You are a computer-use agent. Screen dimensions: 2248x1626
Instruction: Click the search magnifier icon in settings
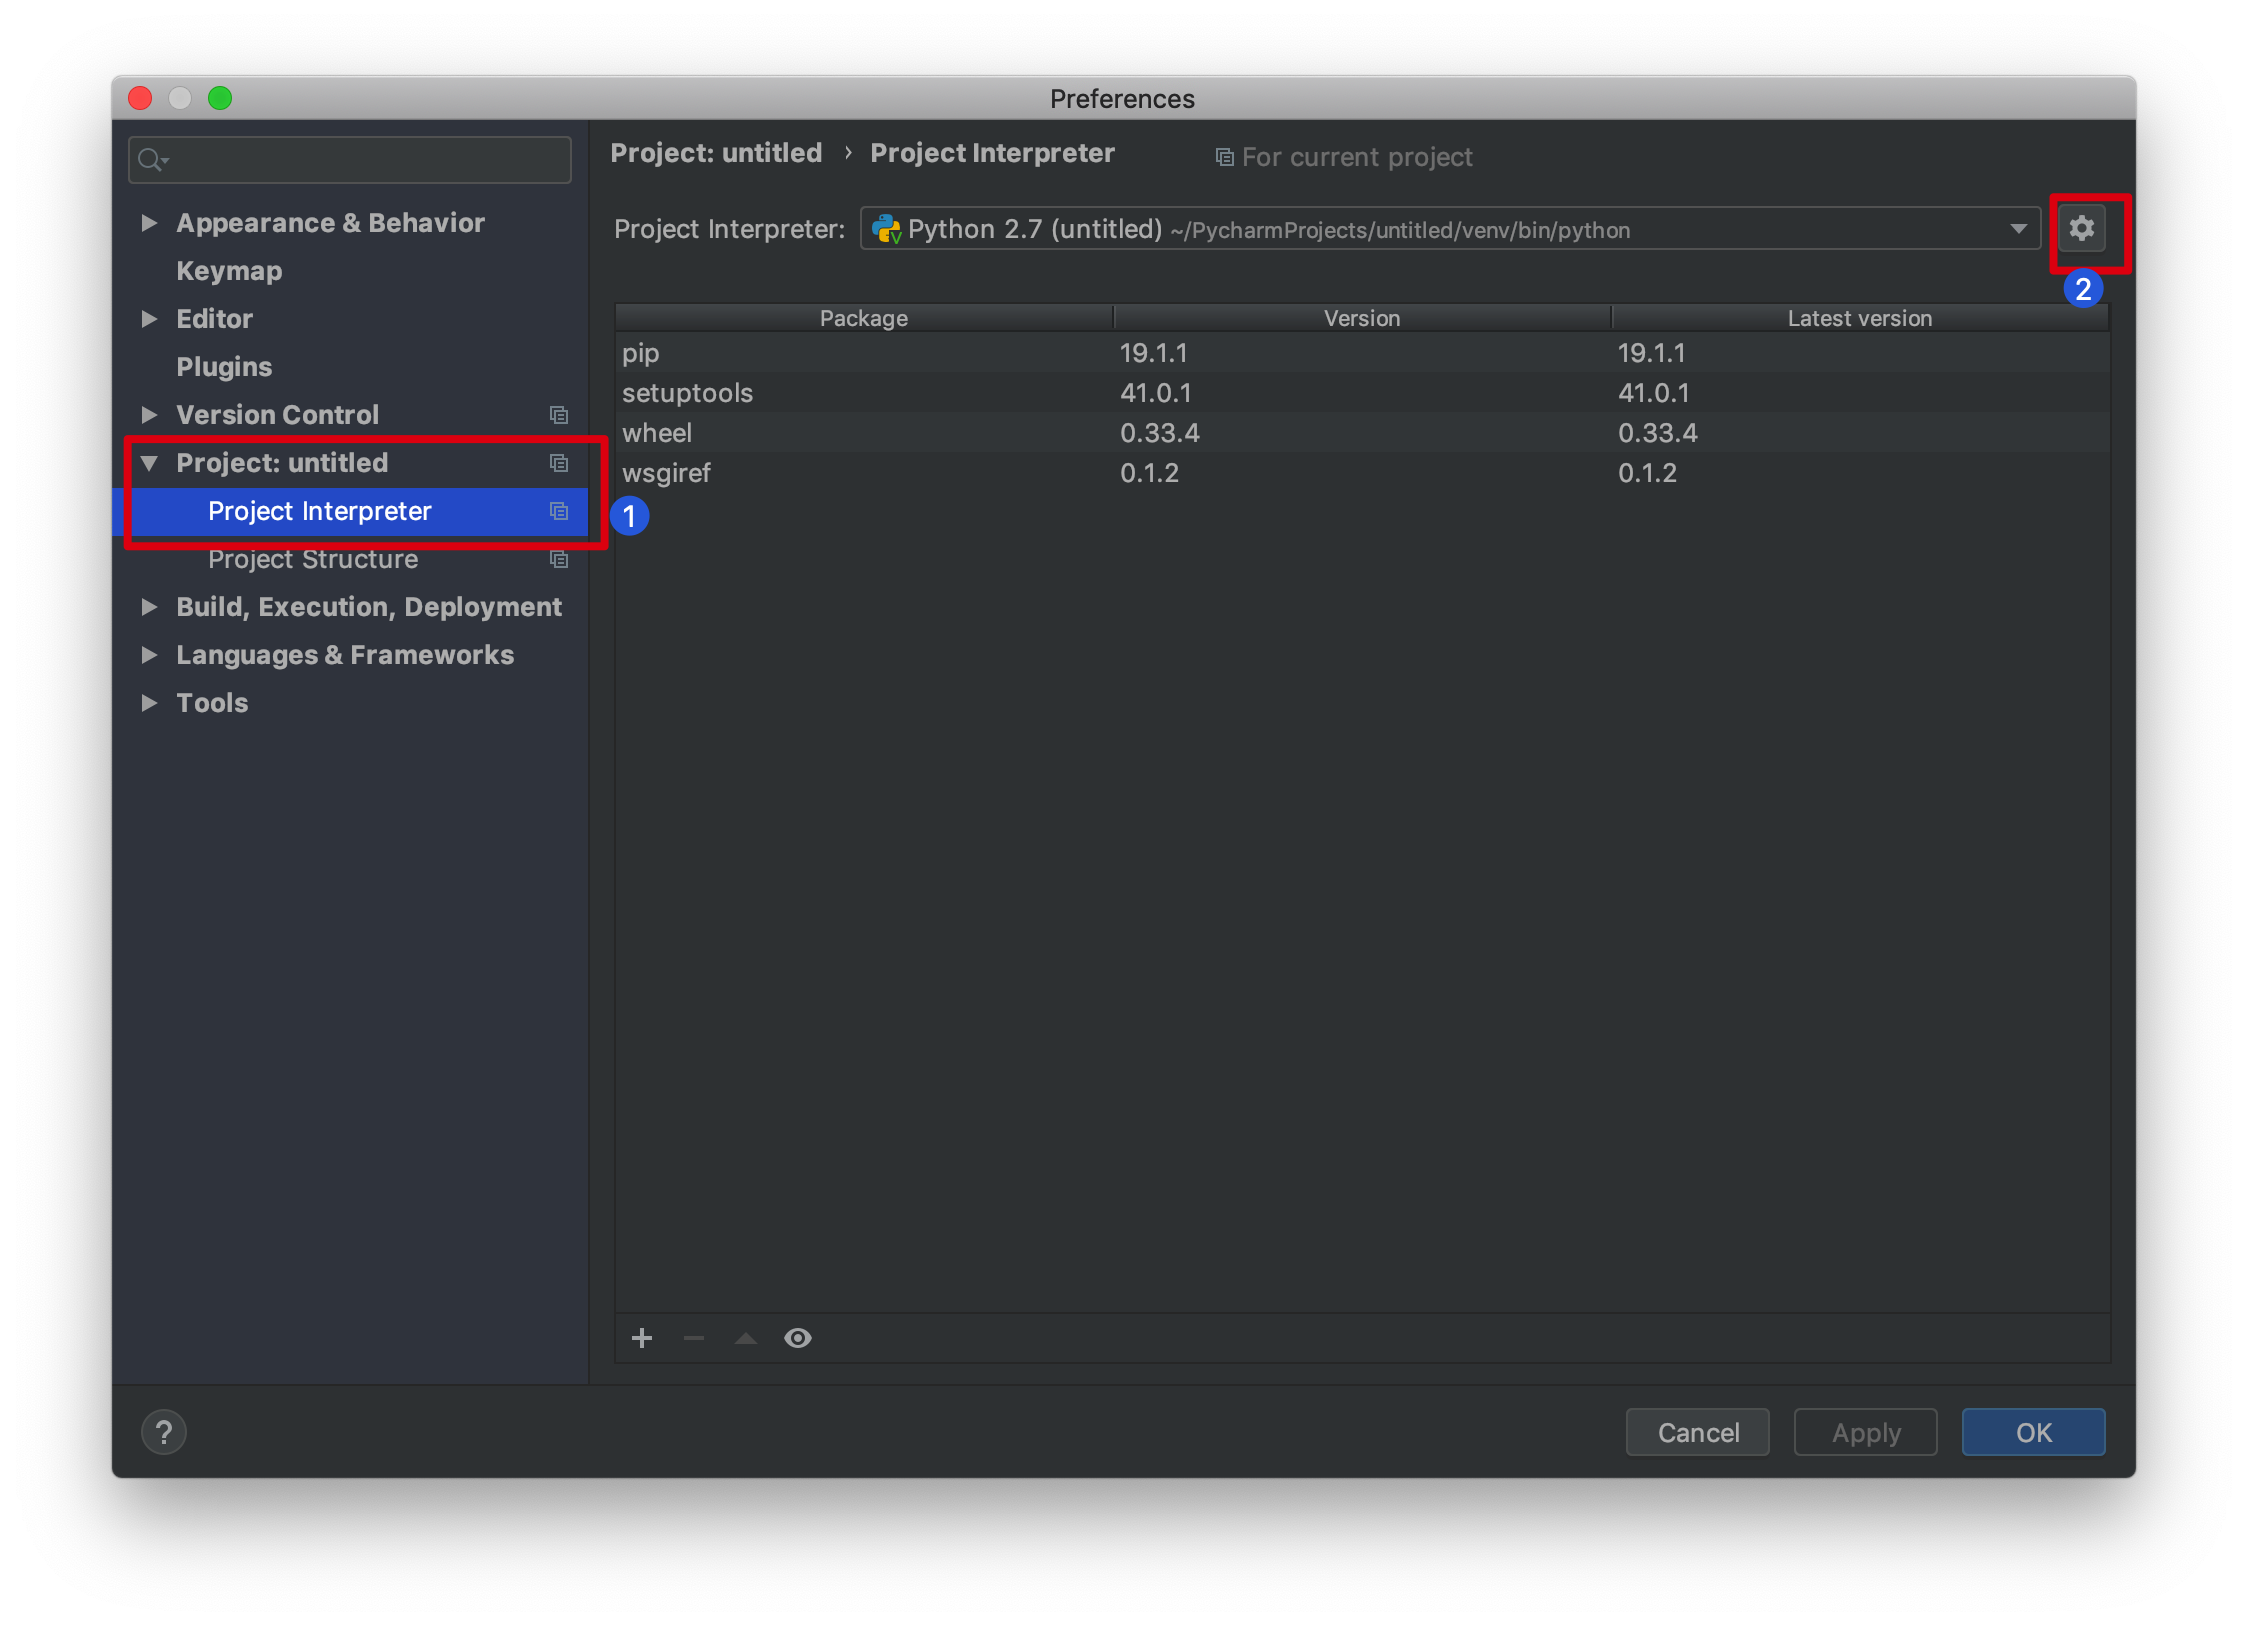[x=151, y=159]
